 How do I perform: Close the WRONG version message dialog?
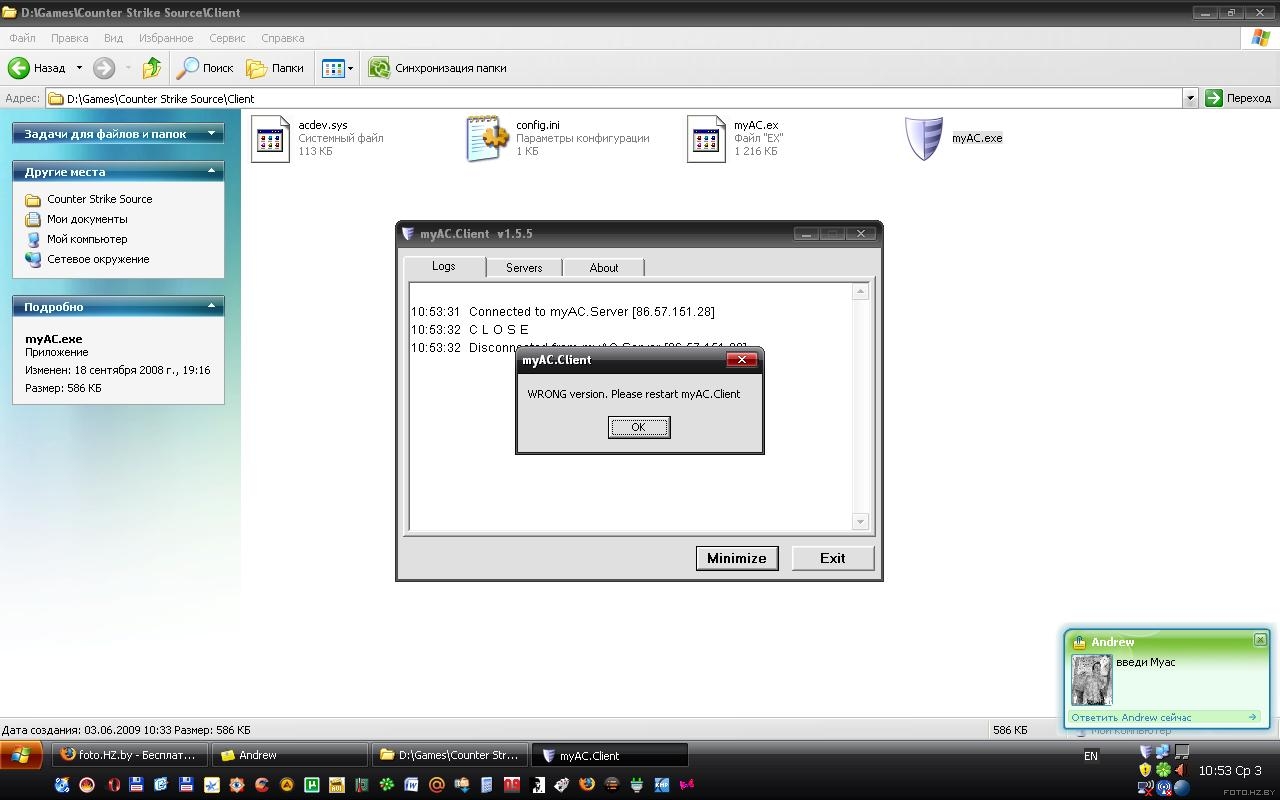click(x=741, y=360)
